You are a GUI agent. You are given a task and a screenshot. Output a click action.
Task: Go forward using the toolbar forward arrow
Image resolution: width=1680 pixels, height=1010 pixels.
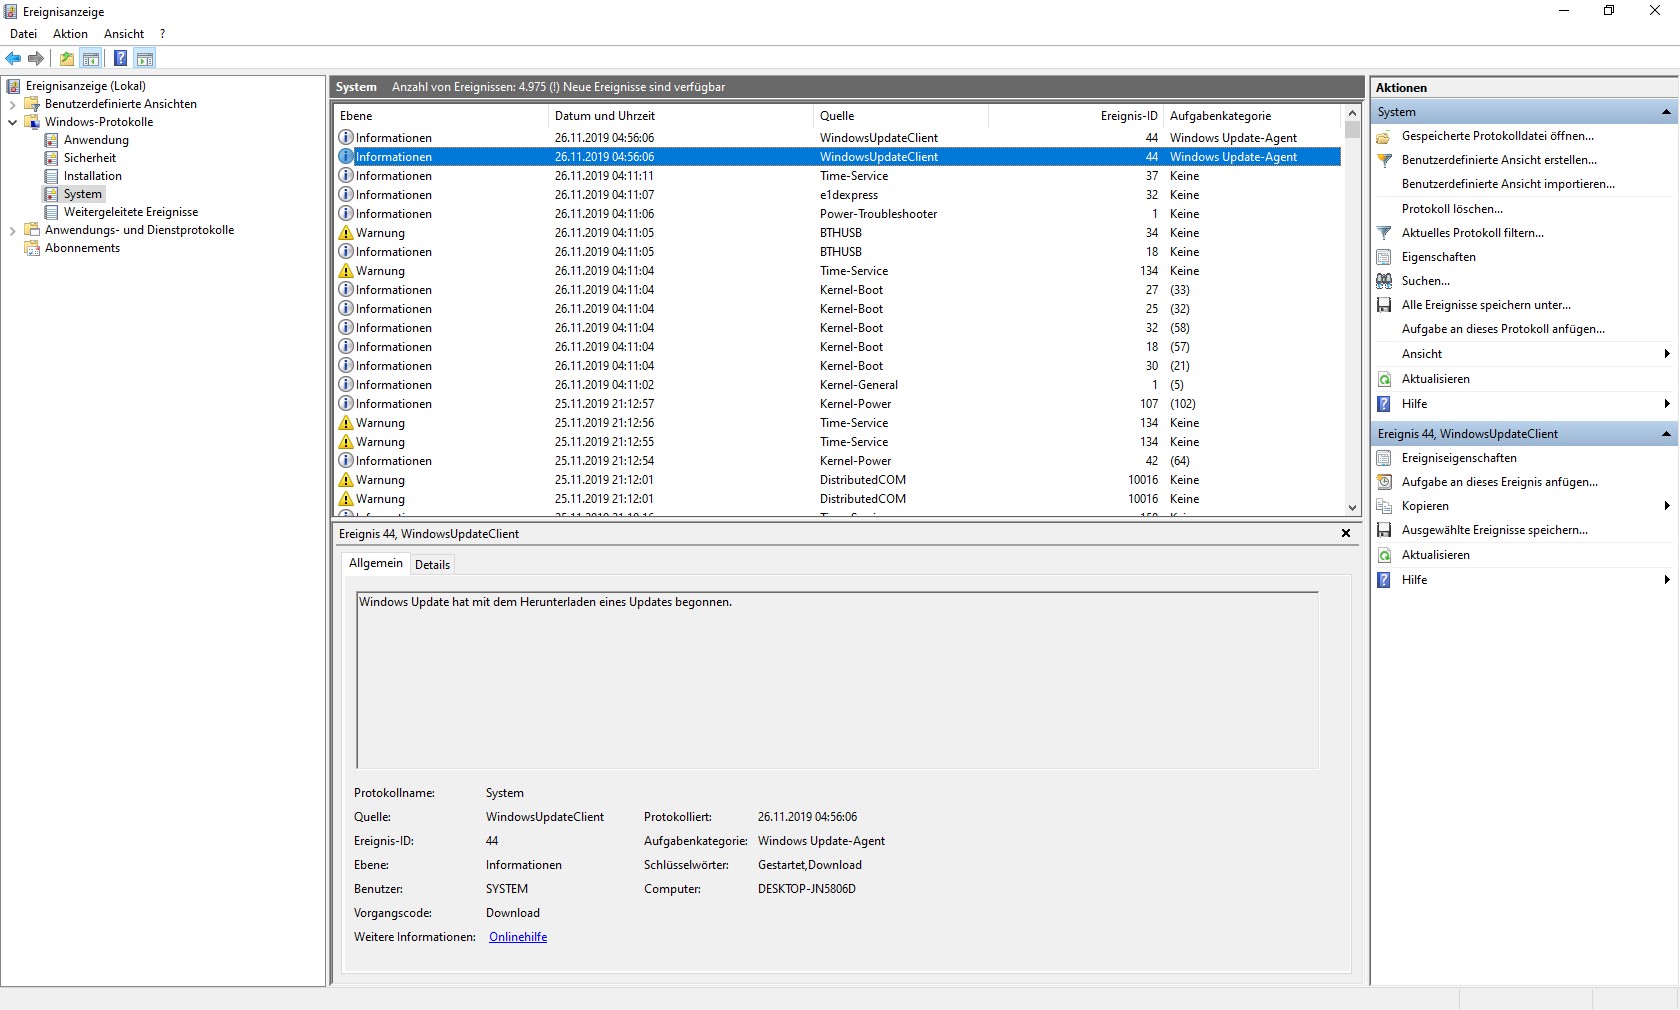(36, 58)
